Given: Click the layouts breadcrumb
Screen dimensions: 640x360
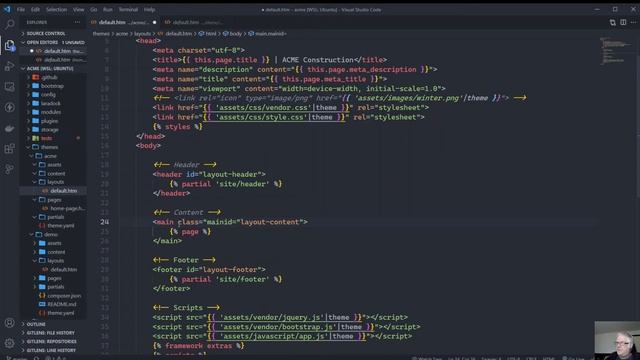Looking at the screenshot, I should (x=142, y=33).
